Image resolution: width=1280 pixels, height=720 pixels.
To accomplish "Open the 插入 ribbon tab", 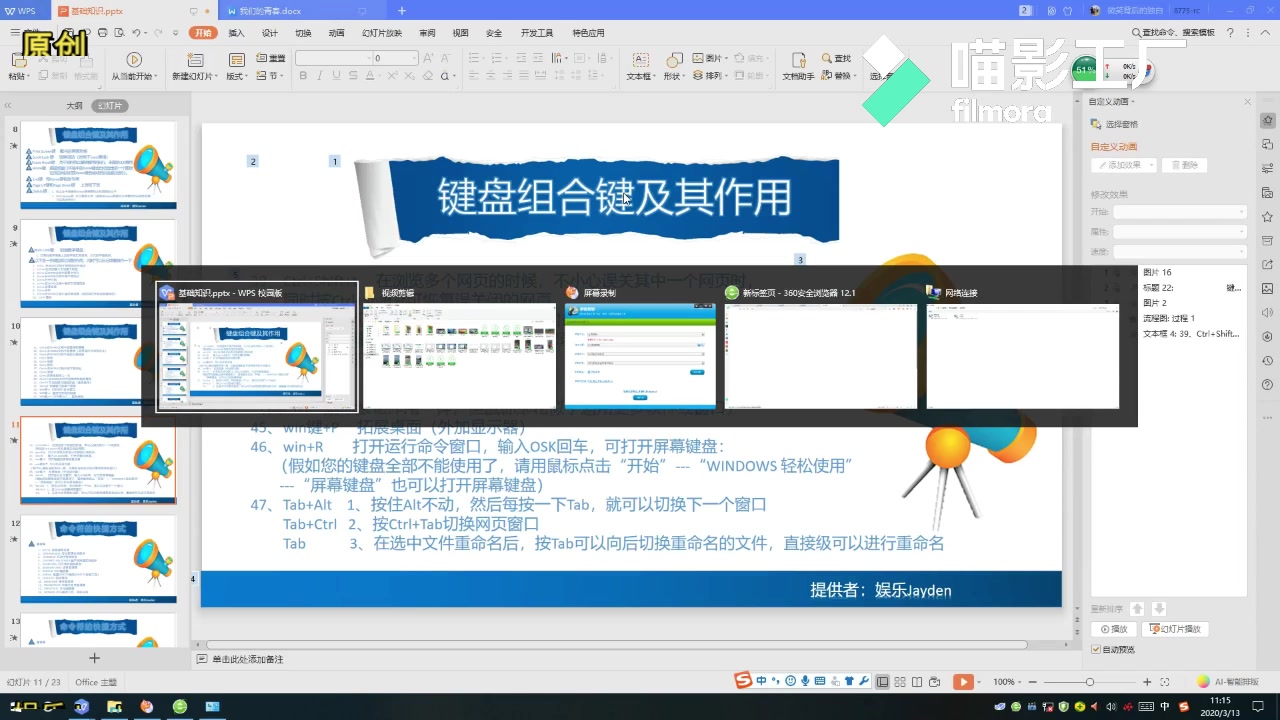I will coord(236,33).
